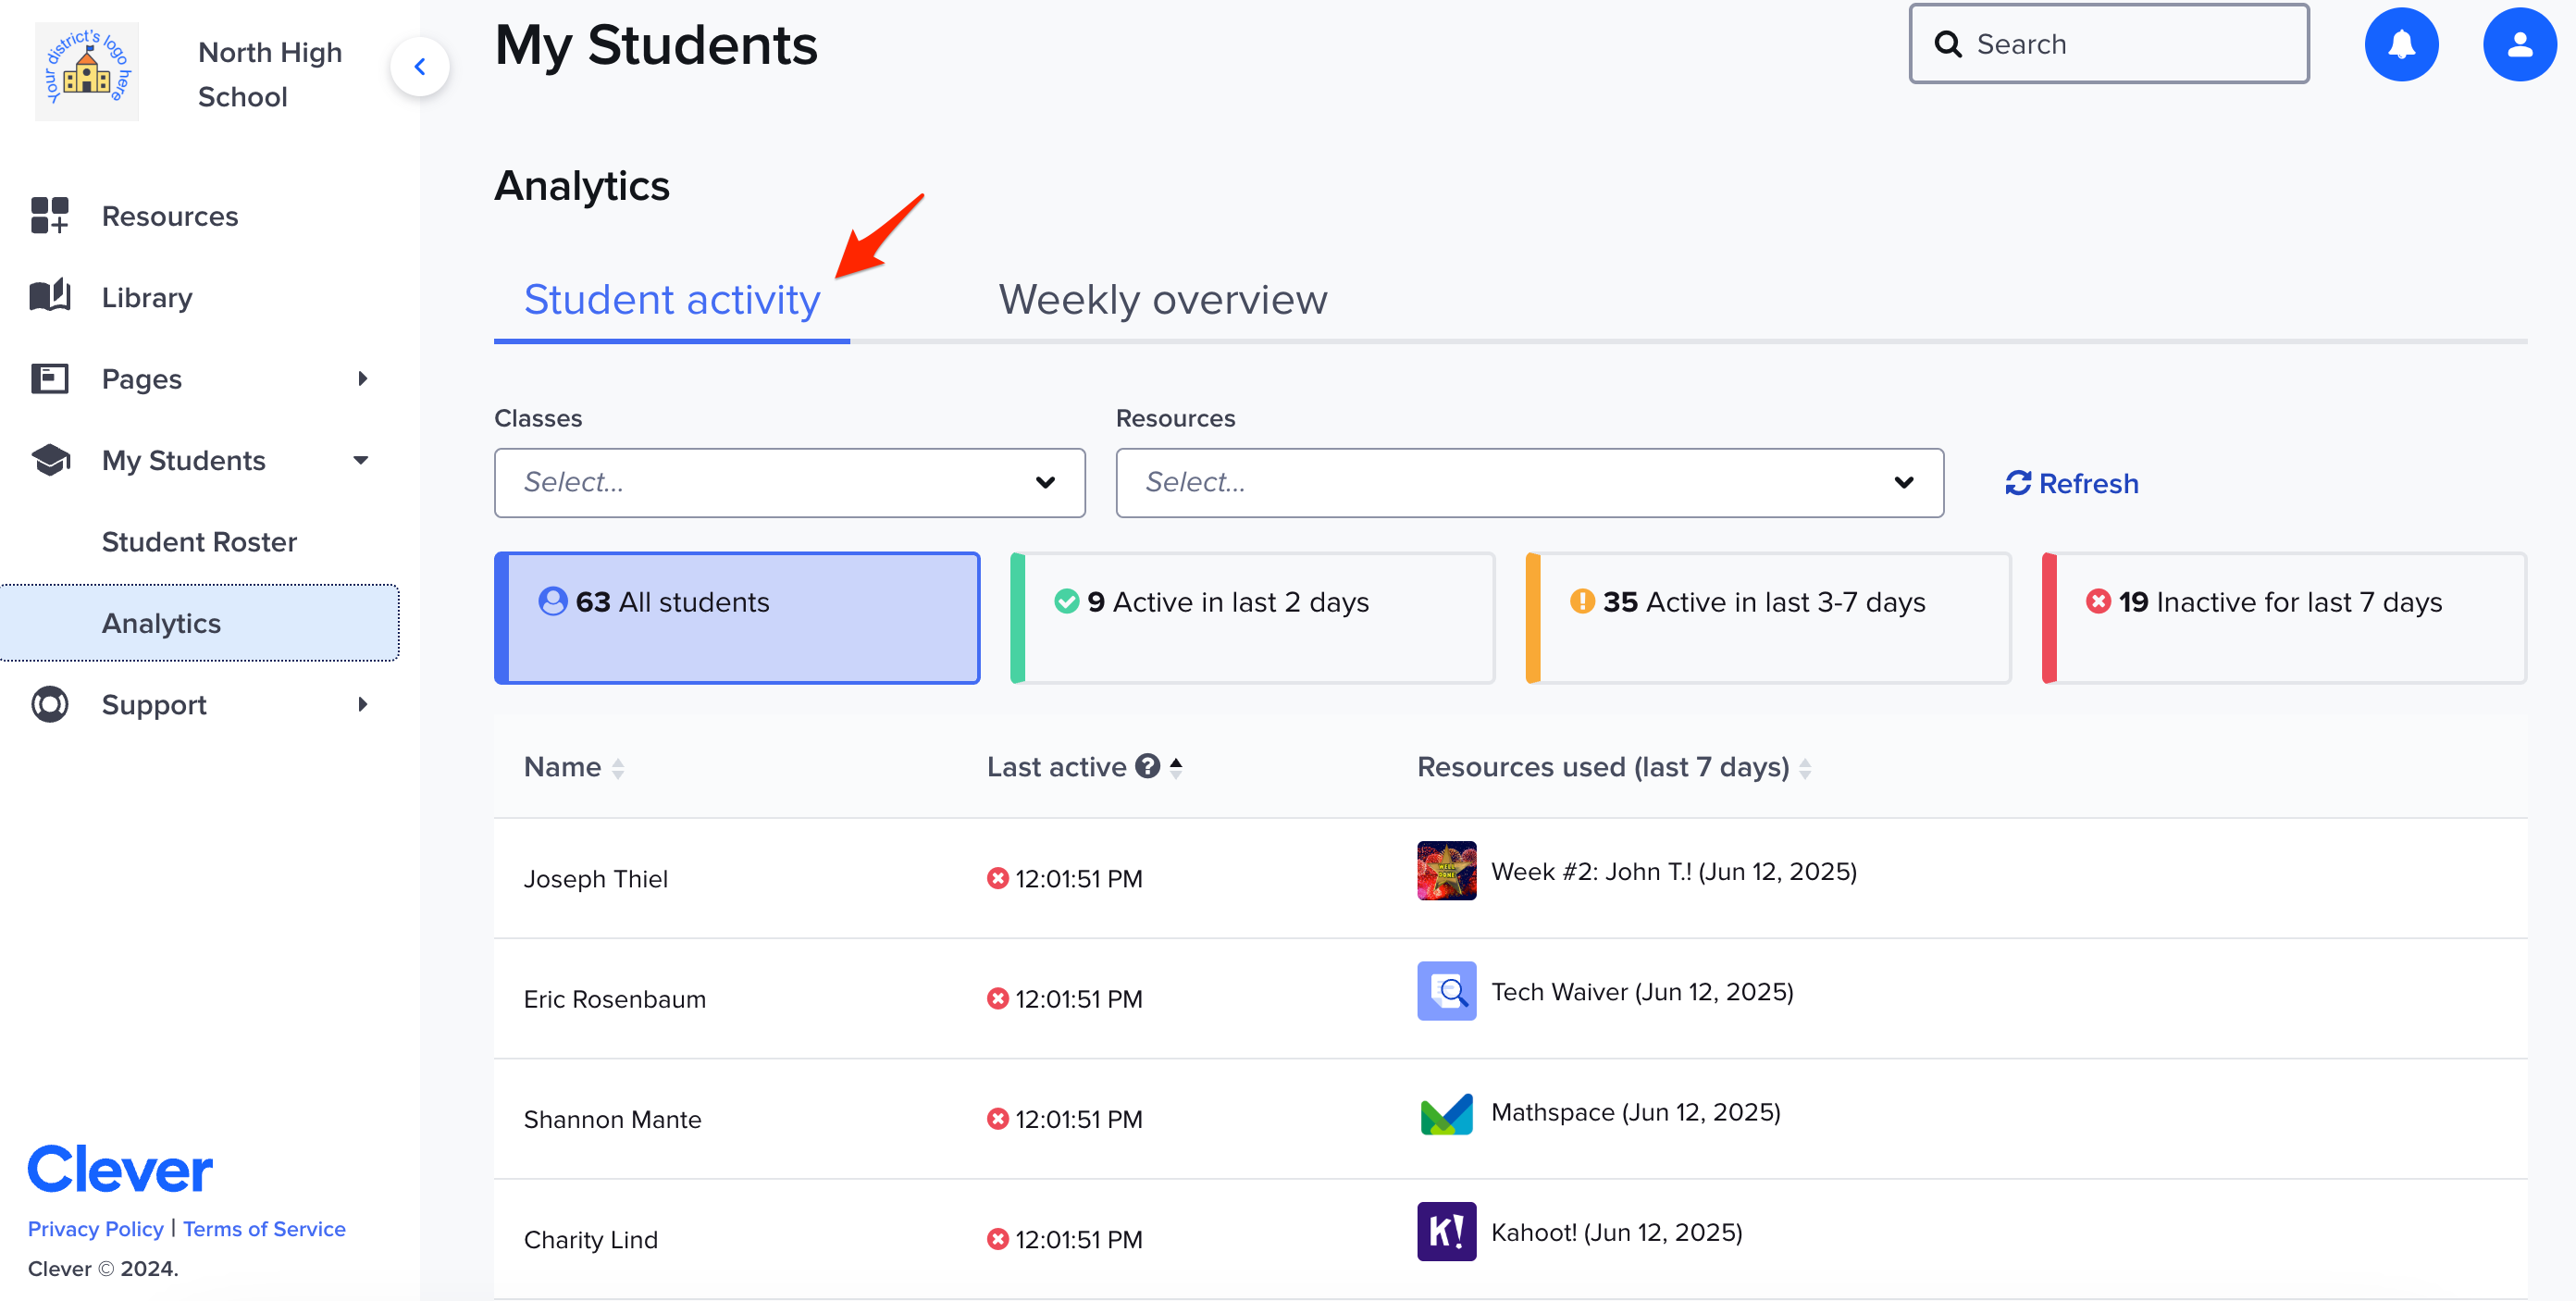This screenshot has height=1301, width=2576.
Task: Filter by Active in last 3-7 days
Action: 1768,618
